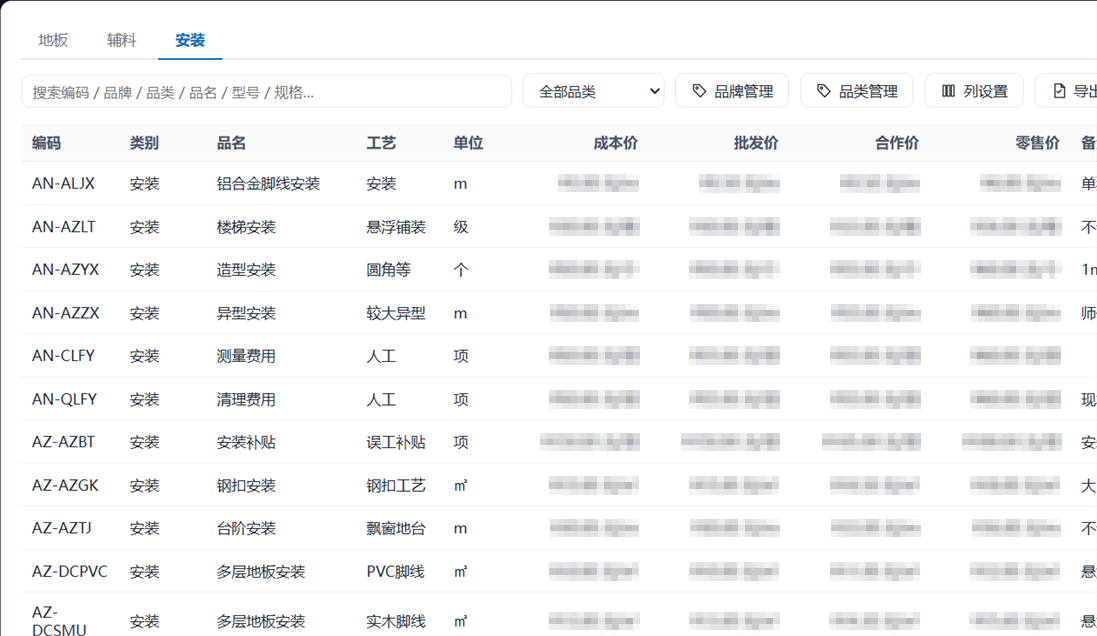
Task: Click the 合作价 column header
Action: (x=897, y=143)
